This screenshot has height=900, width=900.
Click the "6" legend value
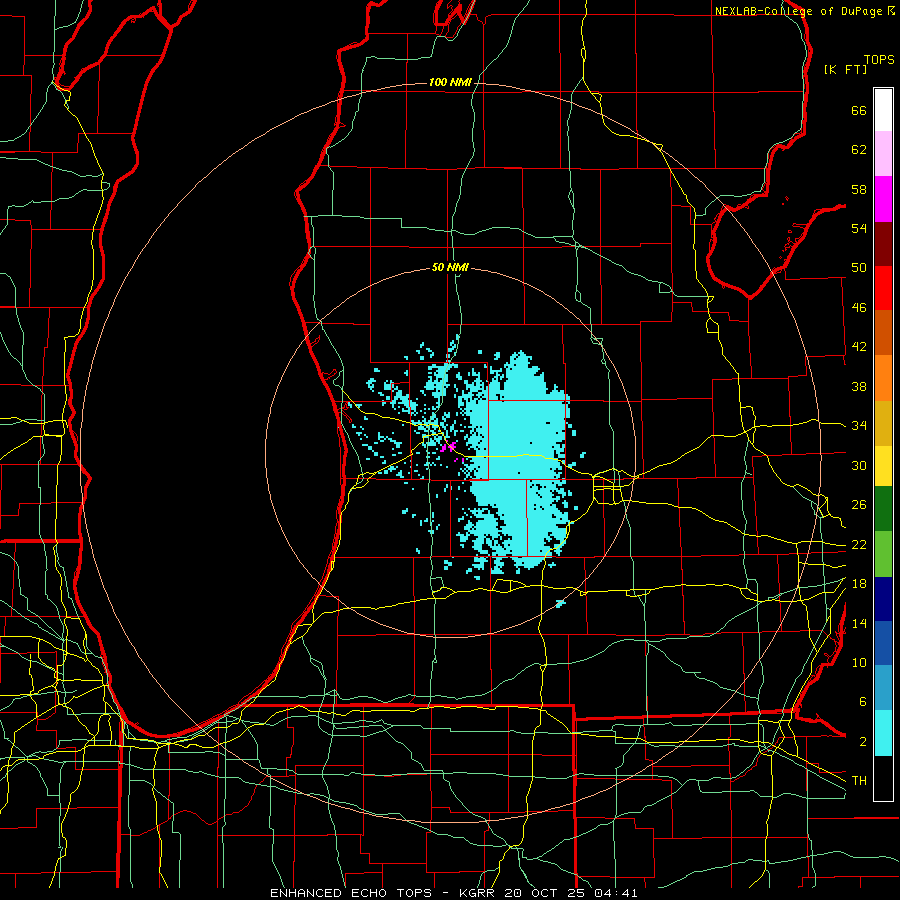coord(863,701)
